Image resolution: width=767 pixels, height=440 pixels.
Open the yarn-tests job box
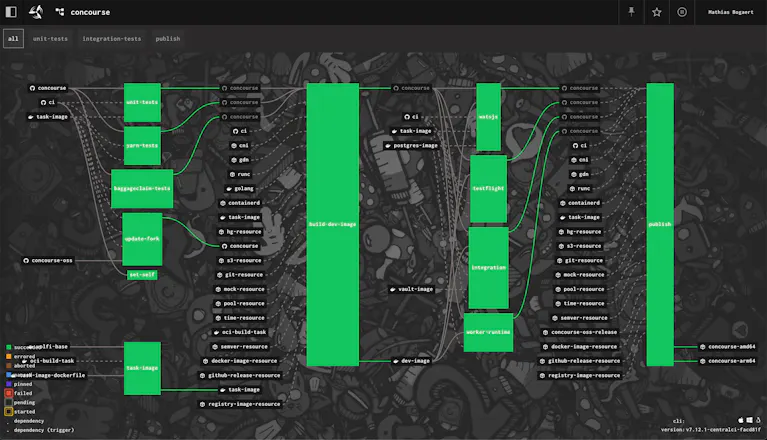[142, 146]
